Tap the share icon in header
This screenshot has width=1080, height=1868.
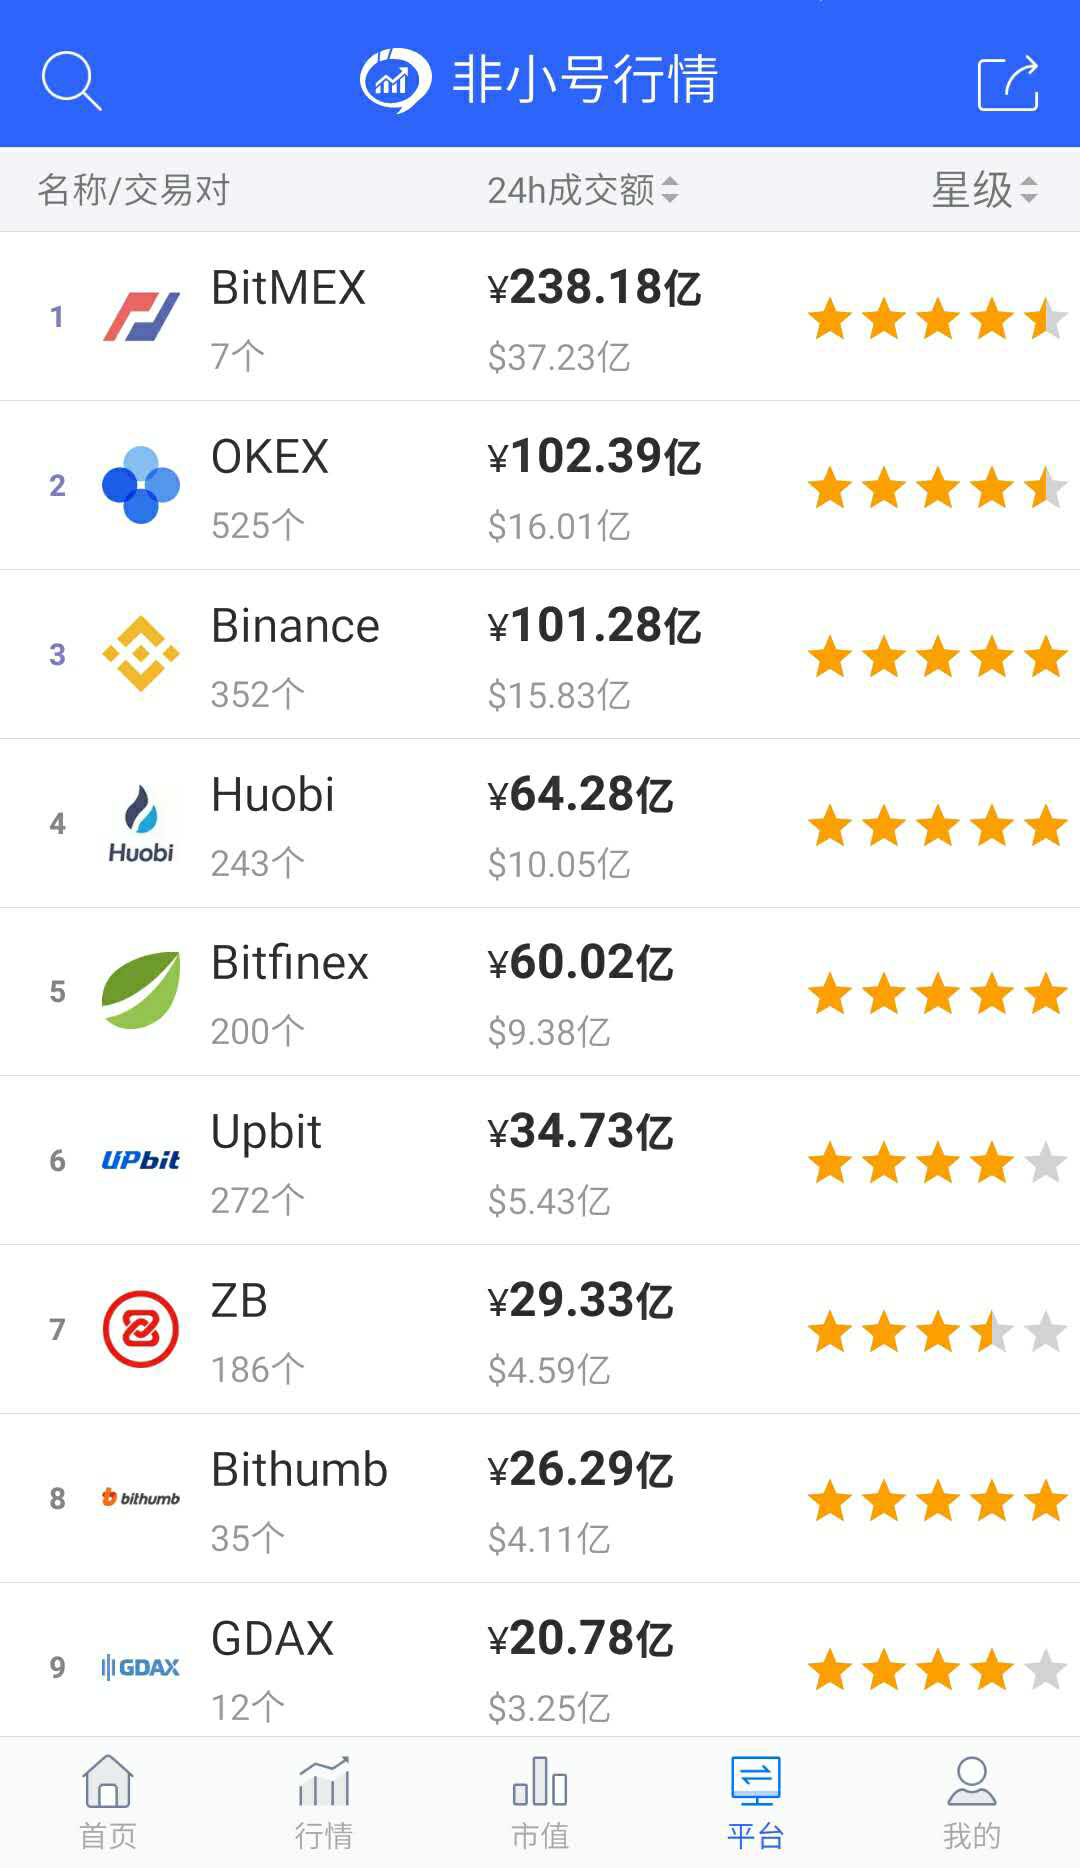pos(1007,82)
